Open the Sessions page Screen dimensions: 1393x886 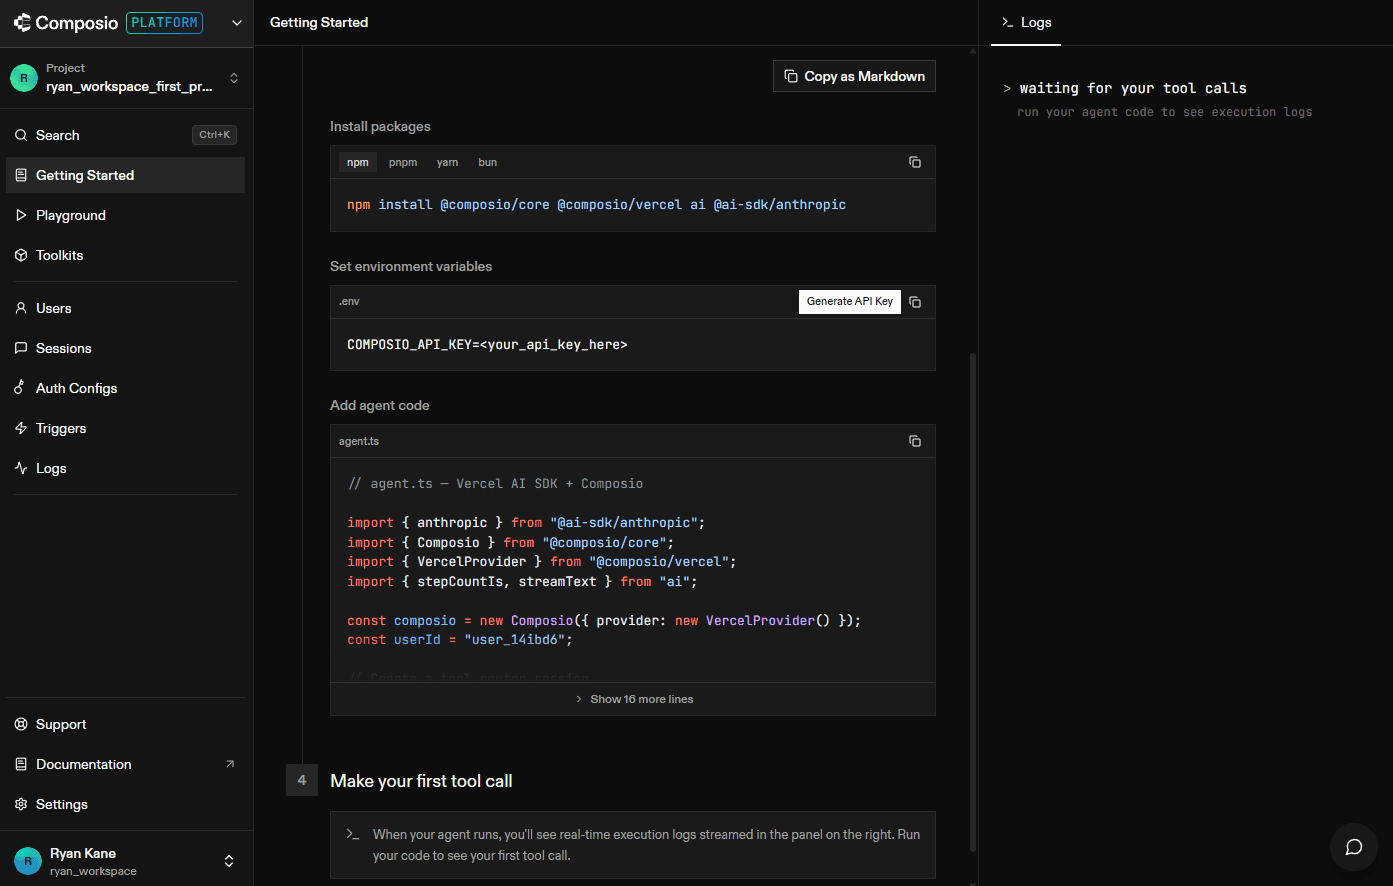pos(126,348)
